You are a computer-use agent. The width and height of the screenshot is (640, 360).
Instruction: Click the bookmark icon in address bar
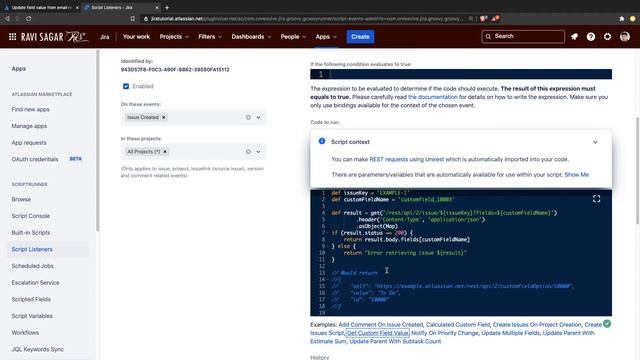(x=133, y=18)
